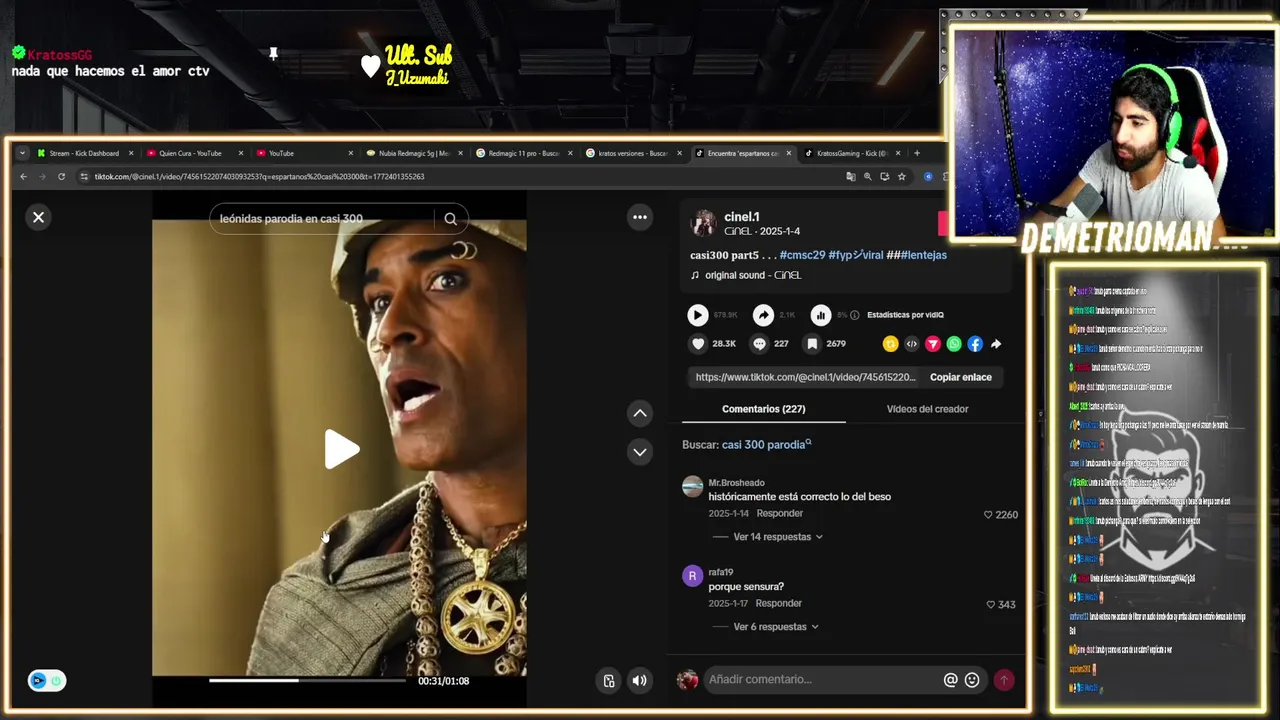Click the zoom magnifier icon in the address bar
Image resolution: width=1280 pixels, height=720 pixels.
click(x=868, y=177)
